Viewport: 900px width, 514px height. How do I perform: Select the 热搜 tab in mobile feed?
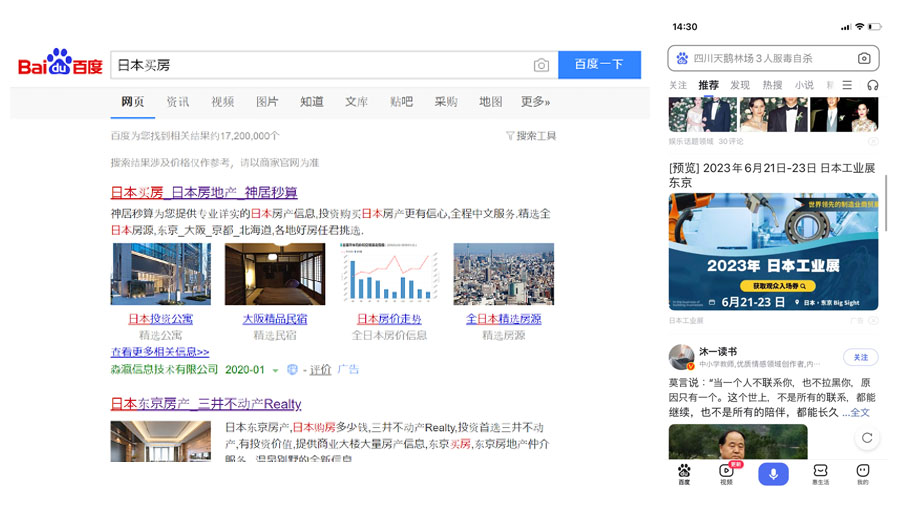tap(772, 86)
